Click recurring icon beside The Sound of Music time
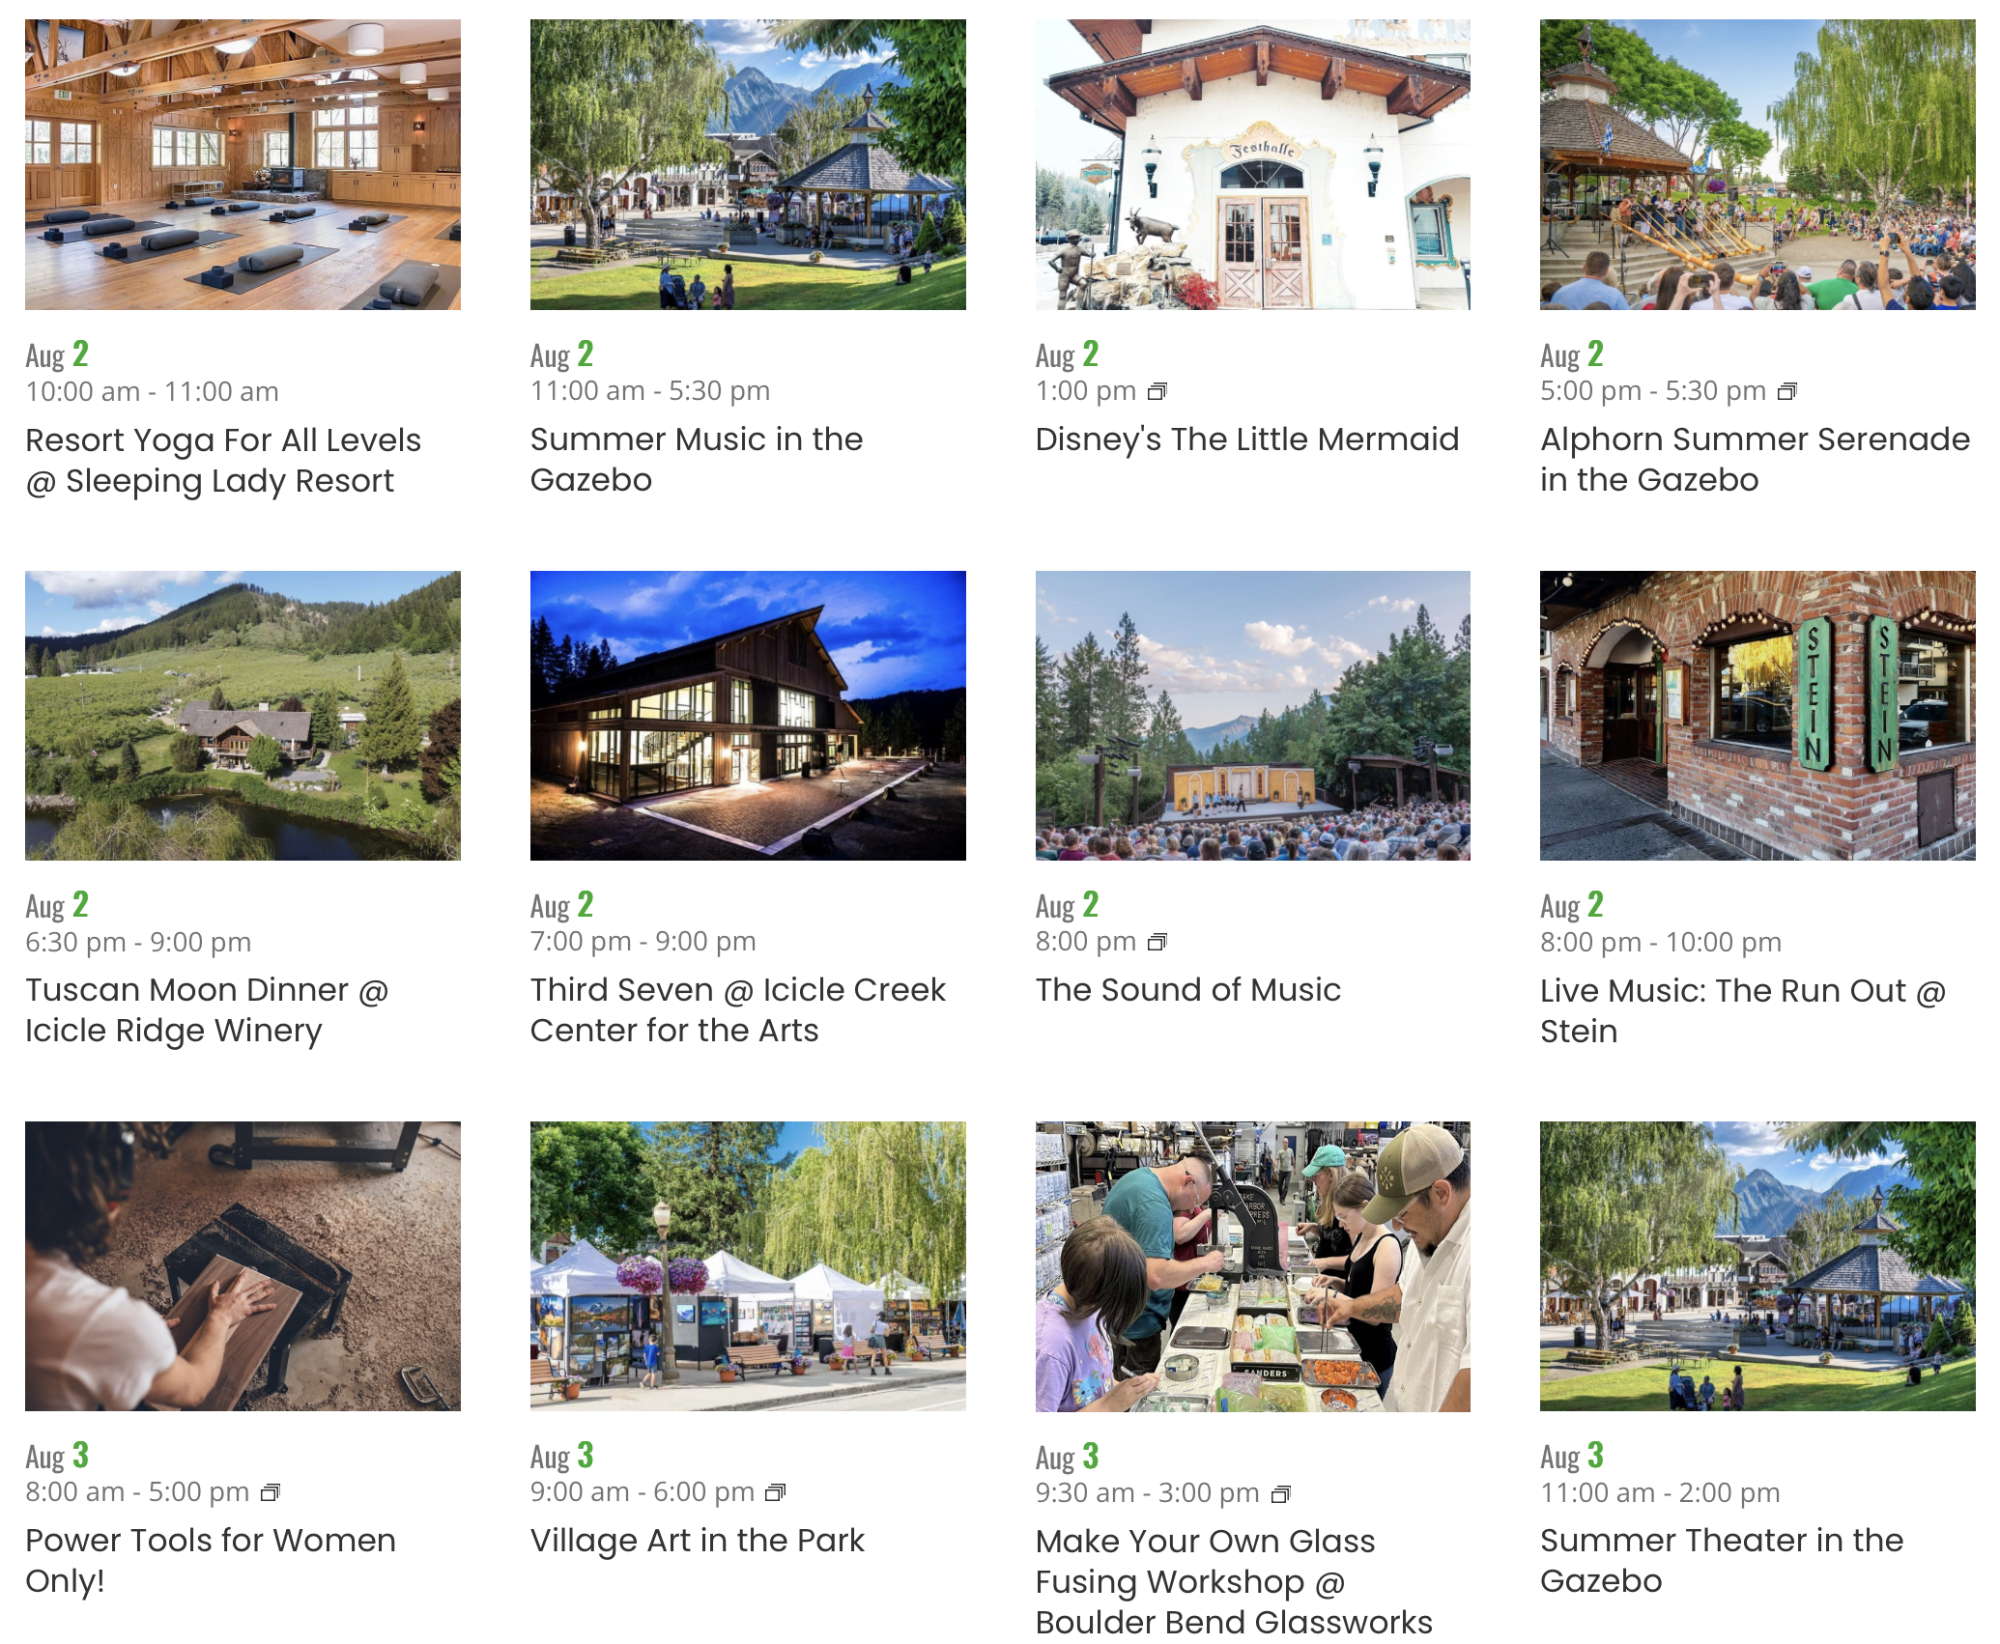2000x1644 pixels. pyautogui.click(x=1156, y=941)
